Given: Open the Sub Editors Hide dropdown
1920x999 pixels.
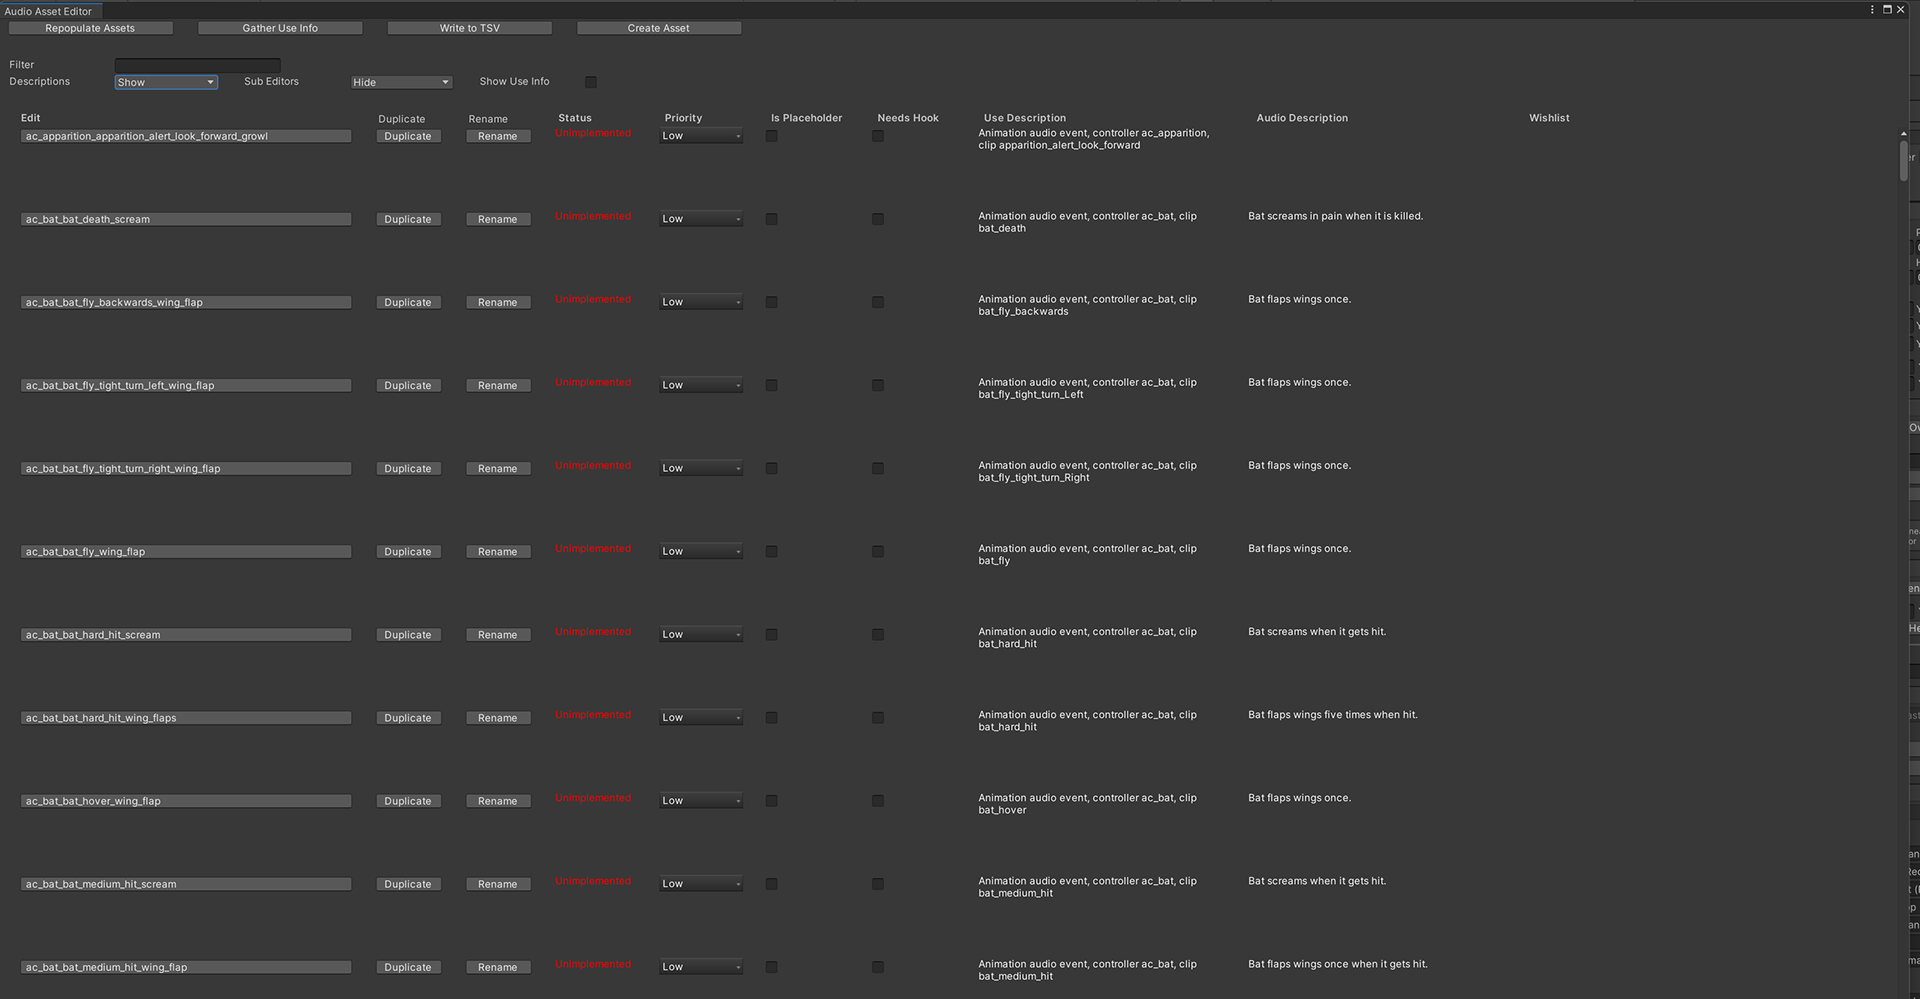Looking at the screenshot, I should point(401,82).
